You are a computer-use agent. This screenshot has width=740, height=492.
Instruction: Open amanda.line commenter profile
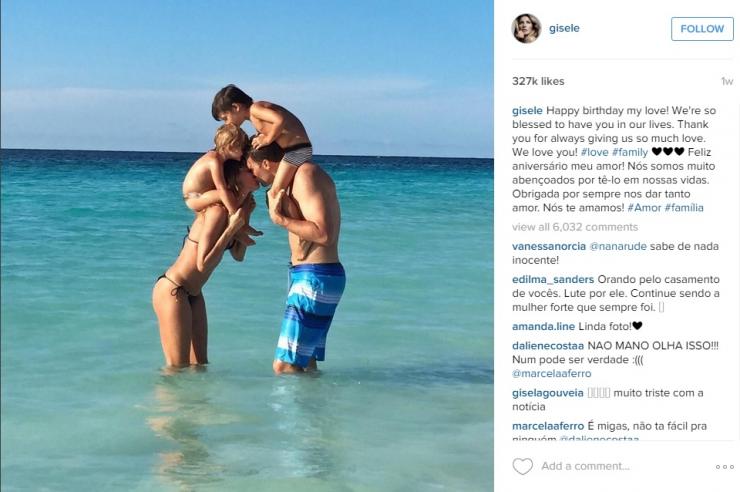click(543, 326)
